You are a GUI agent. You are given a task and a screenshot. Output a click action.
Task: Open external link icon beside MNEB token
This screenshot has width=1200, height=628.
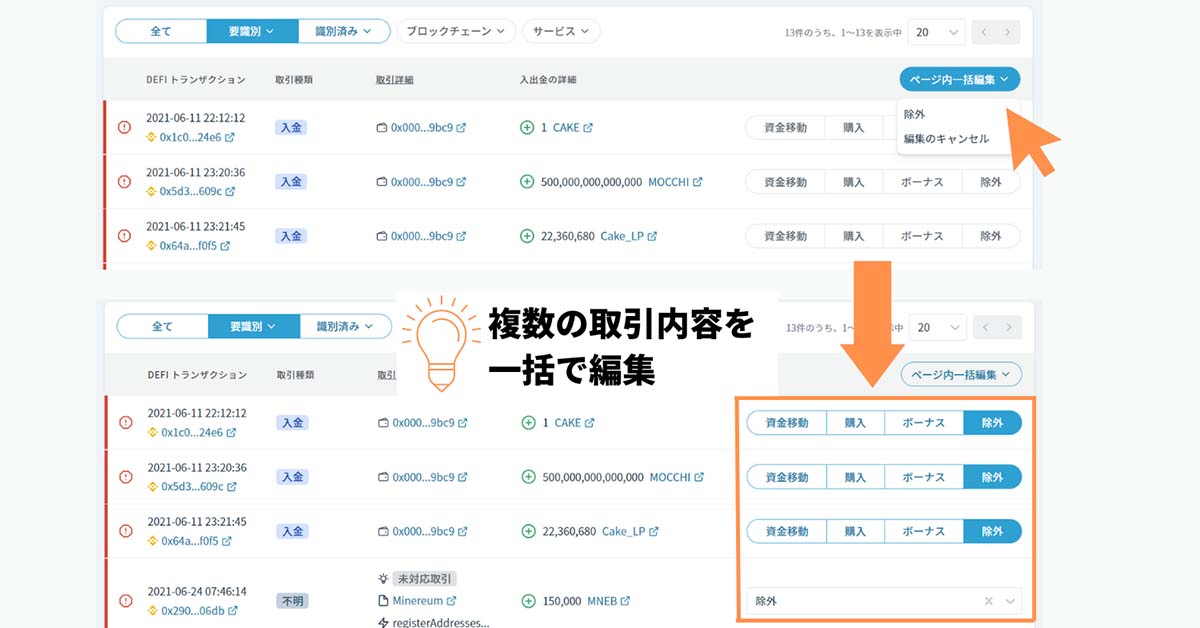[625, 601]
